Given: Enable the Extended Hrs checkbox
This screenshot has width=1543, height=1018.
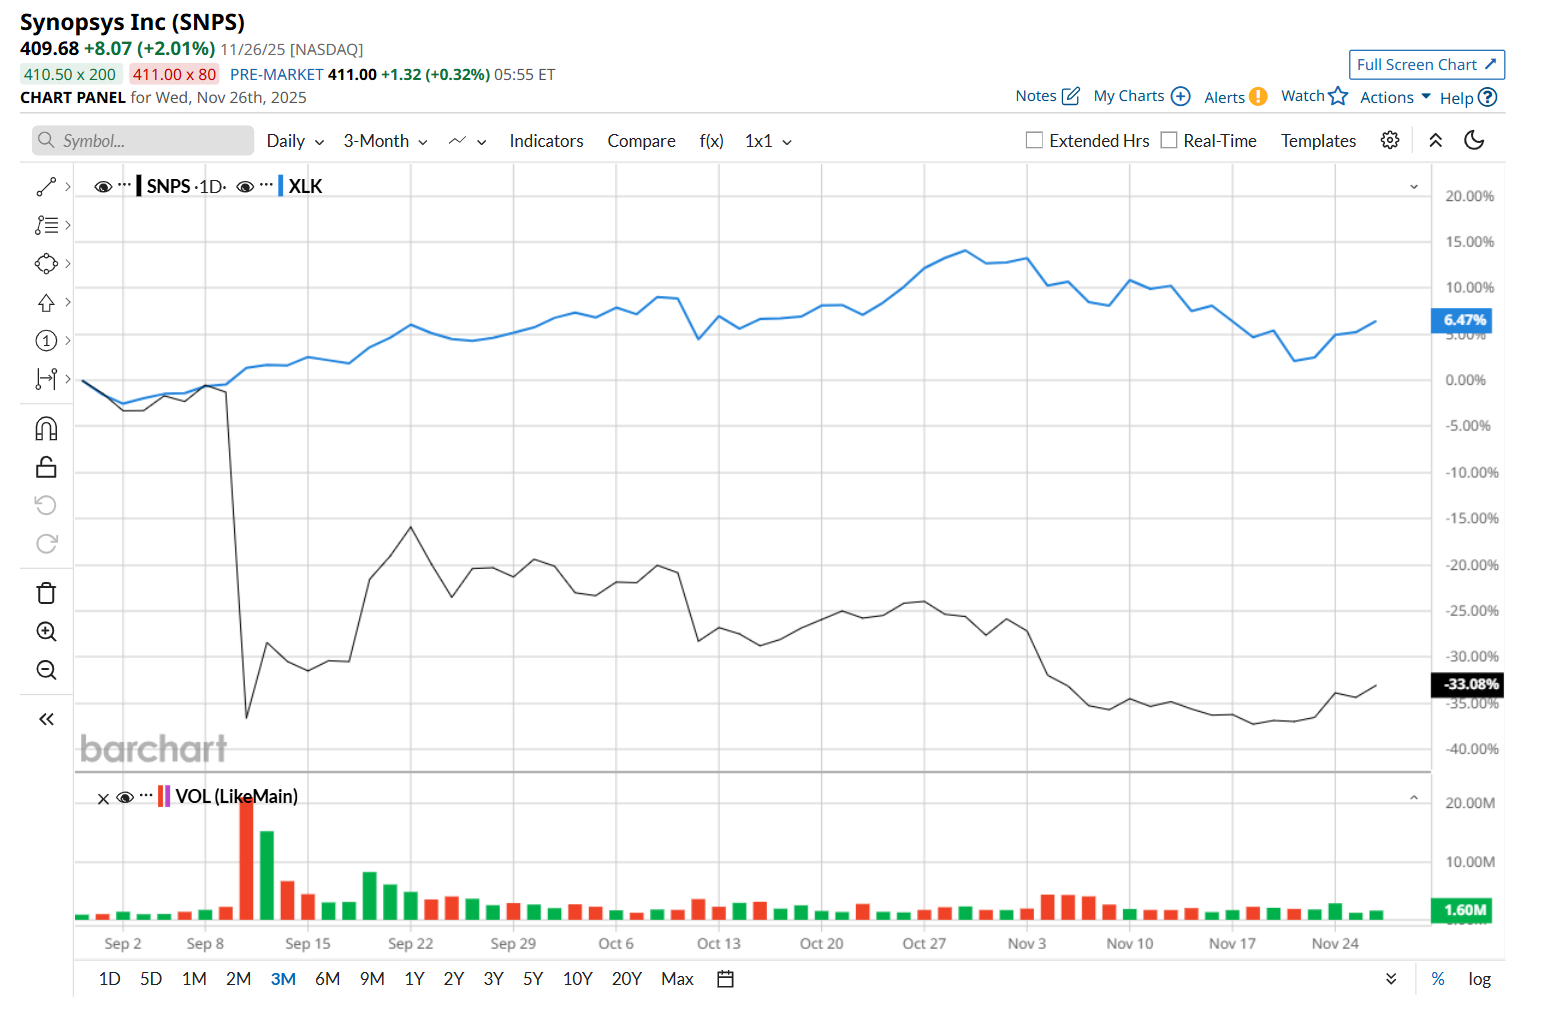Looking at the screenshot, I should (x=1034, y=140).
